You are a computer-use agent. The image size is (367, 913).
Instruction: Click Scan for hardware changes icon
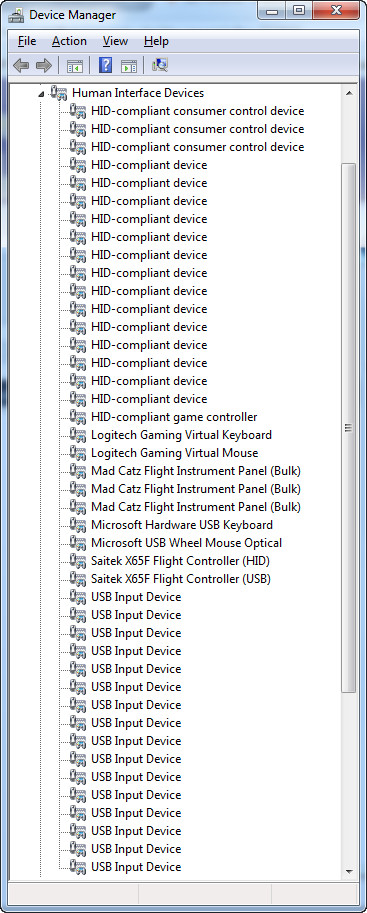coord(160,65)
